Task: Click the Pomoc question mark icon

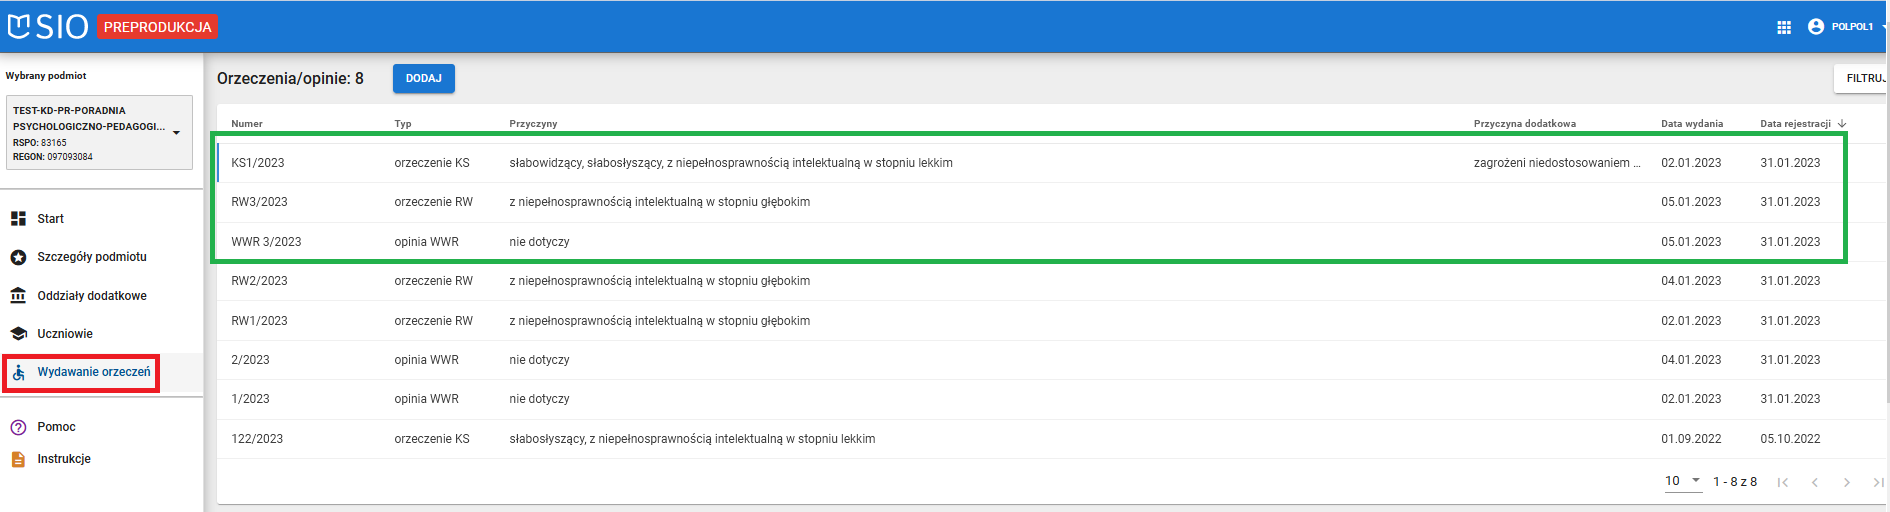Action: [x=18, y=427]
